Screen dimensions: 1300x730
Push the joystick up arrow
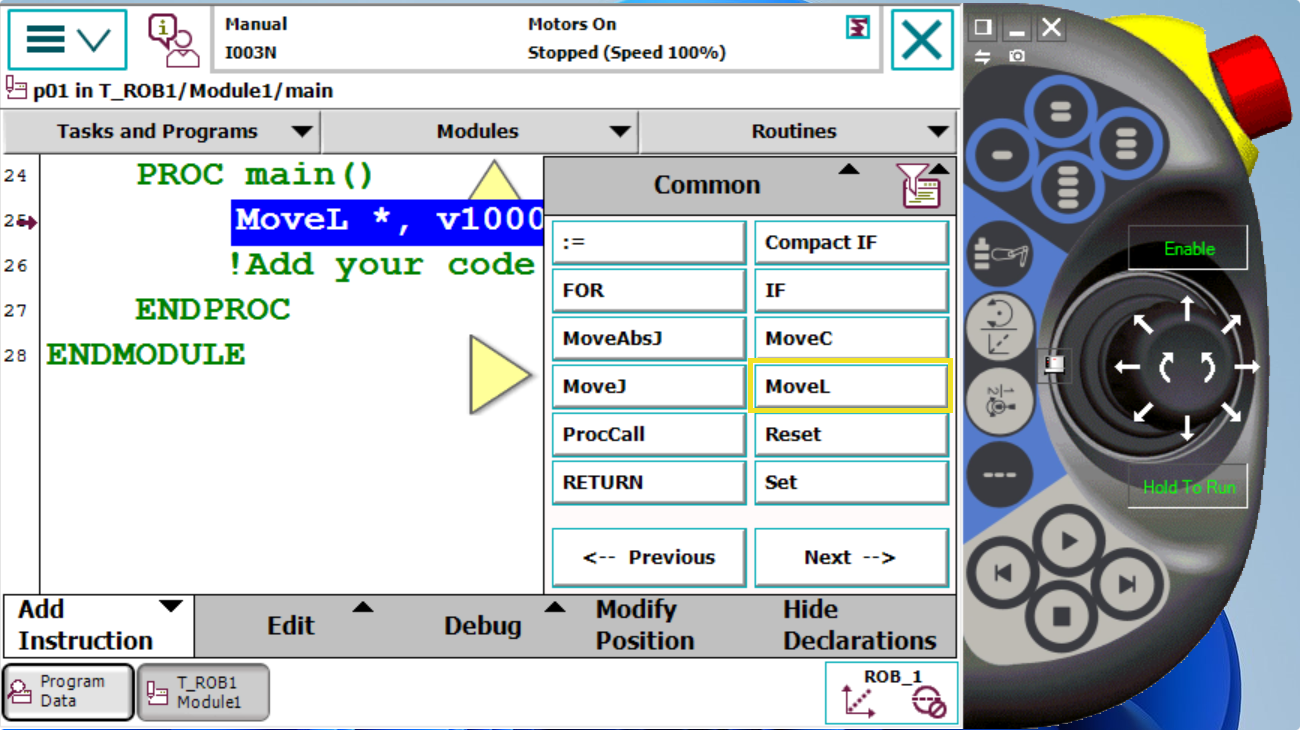[1187, 308]
